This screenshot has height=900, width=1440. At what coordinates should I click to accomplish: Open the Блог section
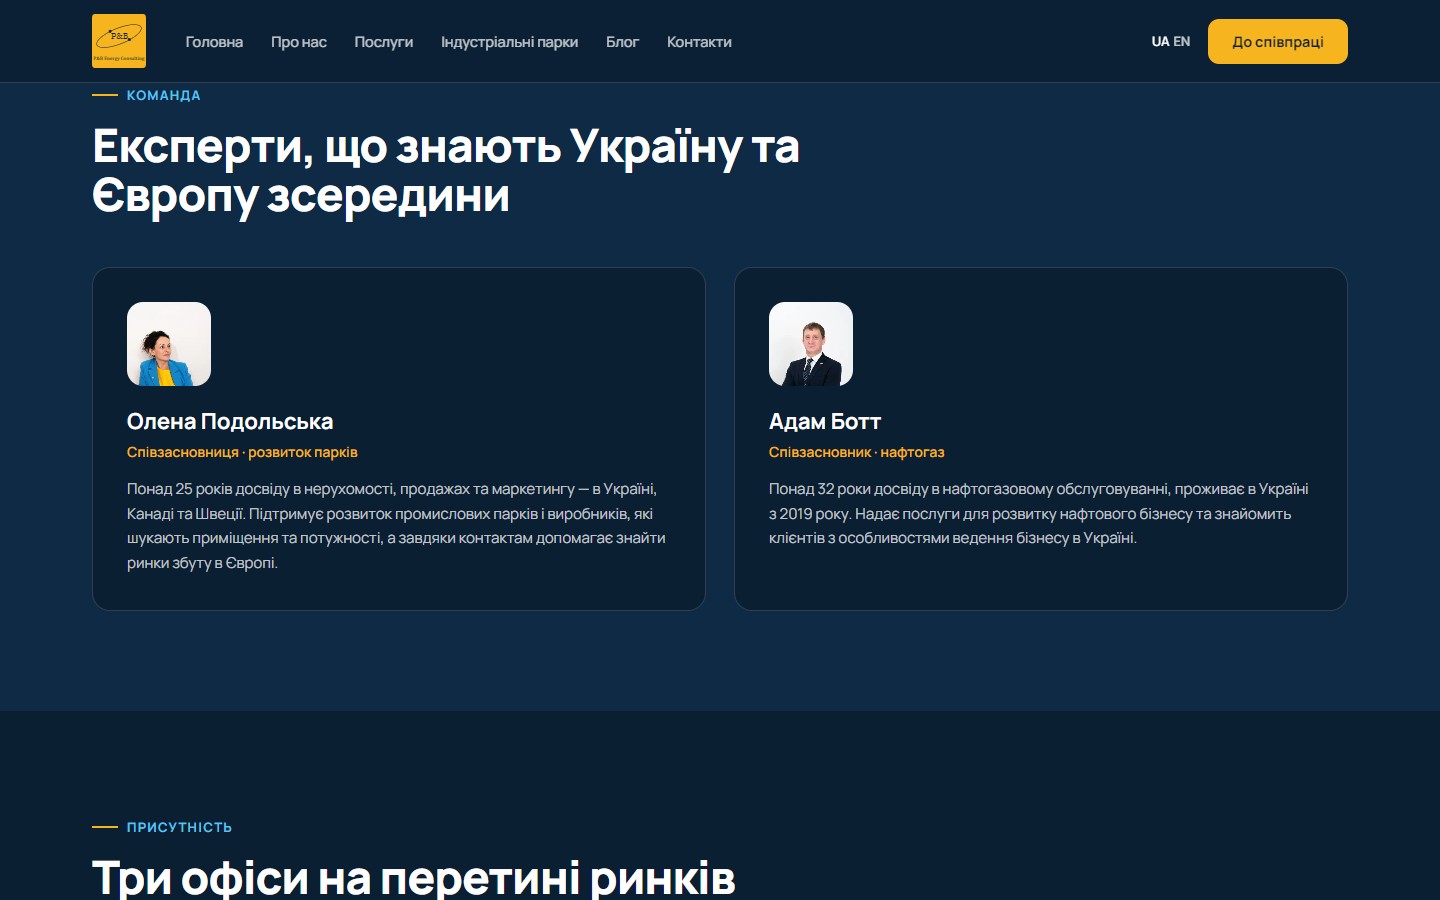622,42
